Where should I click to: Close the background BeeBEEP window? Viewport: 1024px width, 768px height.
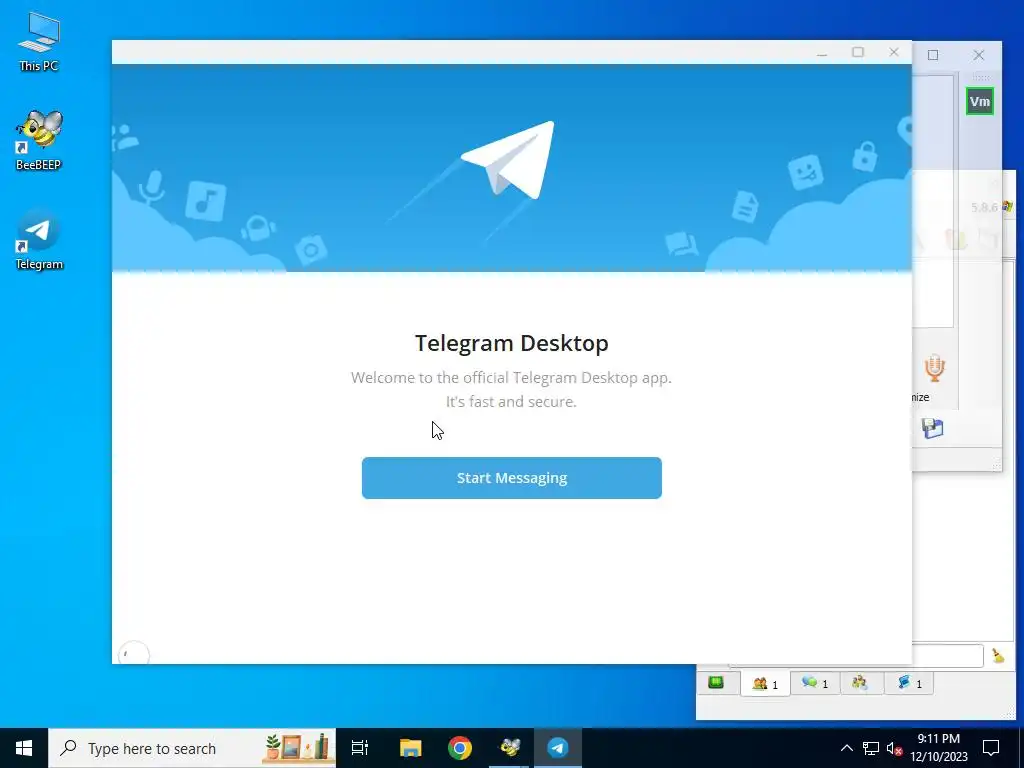point(978,55)
